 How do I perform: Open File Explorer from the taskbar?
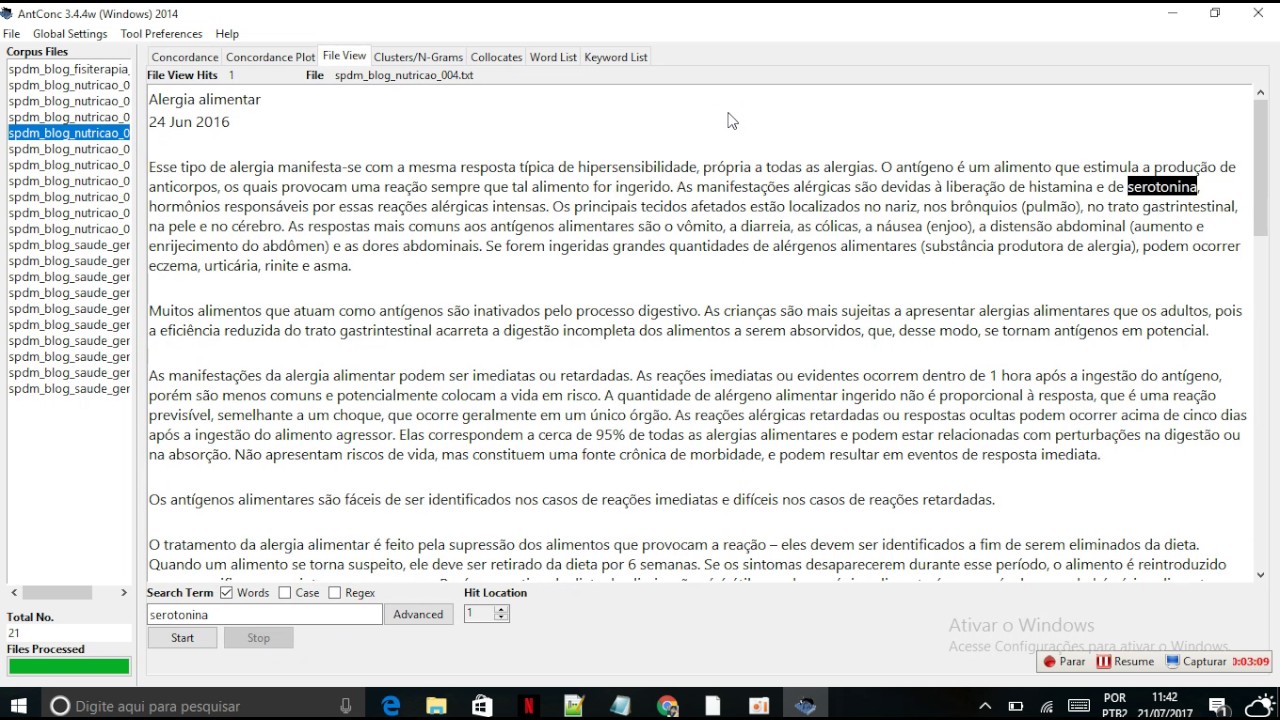[437, 706]
